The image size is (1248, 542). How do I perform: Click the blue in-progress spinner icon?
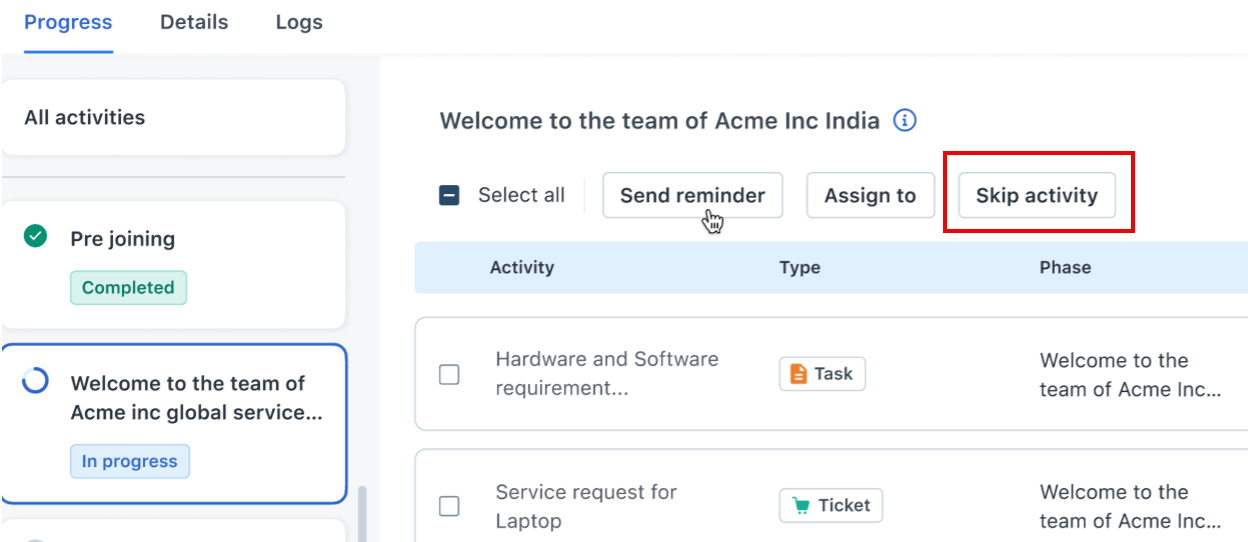click(x=35, y=381)
